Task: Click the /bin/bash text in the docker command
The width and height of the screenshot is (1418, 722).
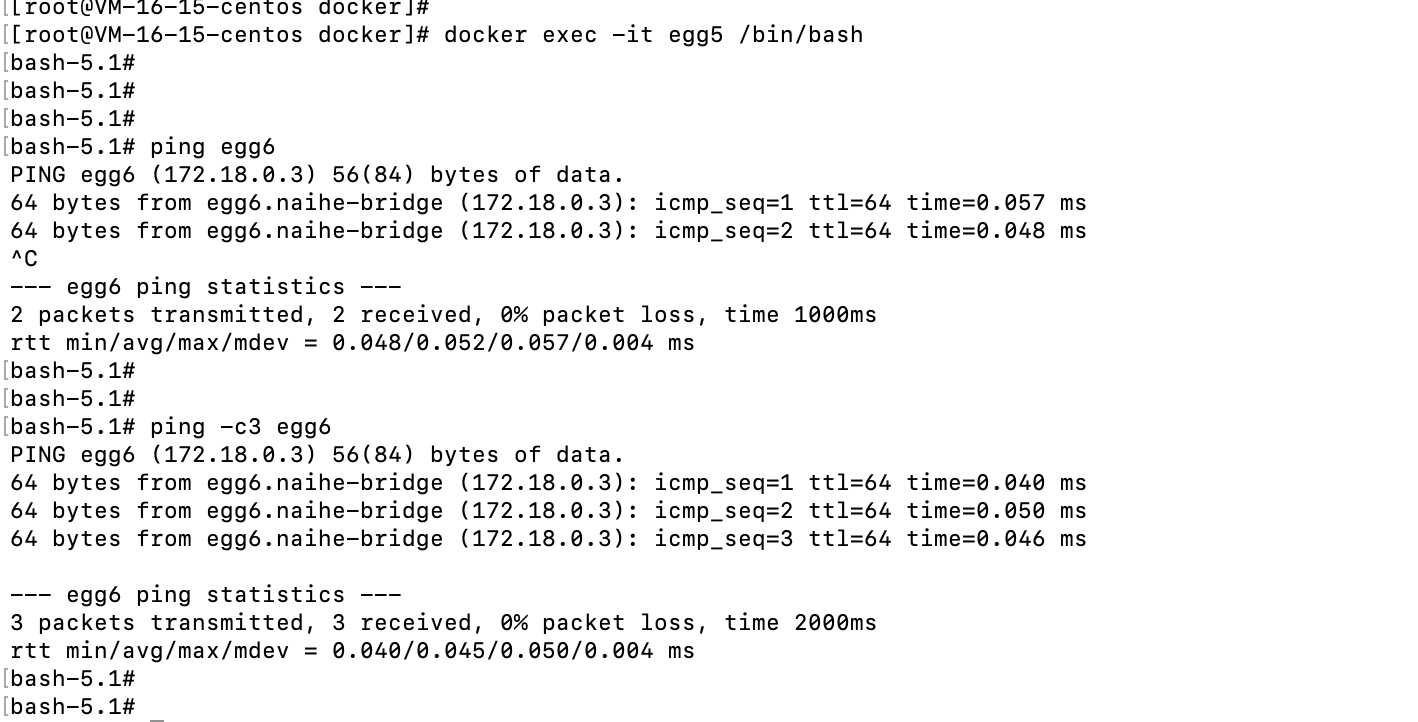Action: [x=800, y=35]
